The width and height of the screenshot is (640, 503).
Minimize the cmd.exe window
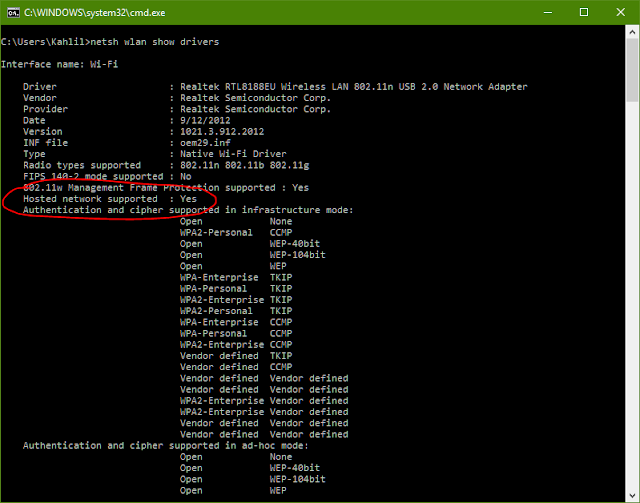tap(548, 12)
